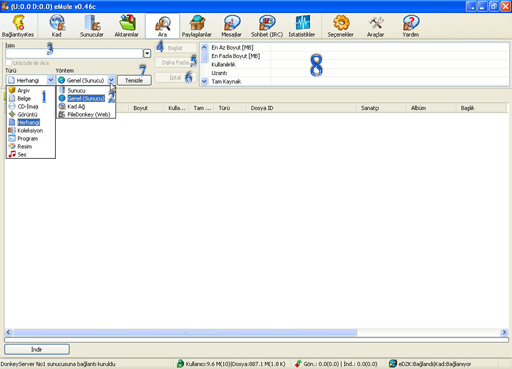Select the En Fazla Boyut [MB] filter row

tap(359, 56)
